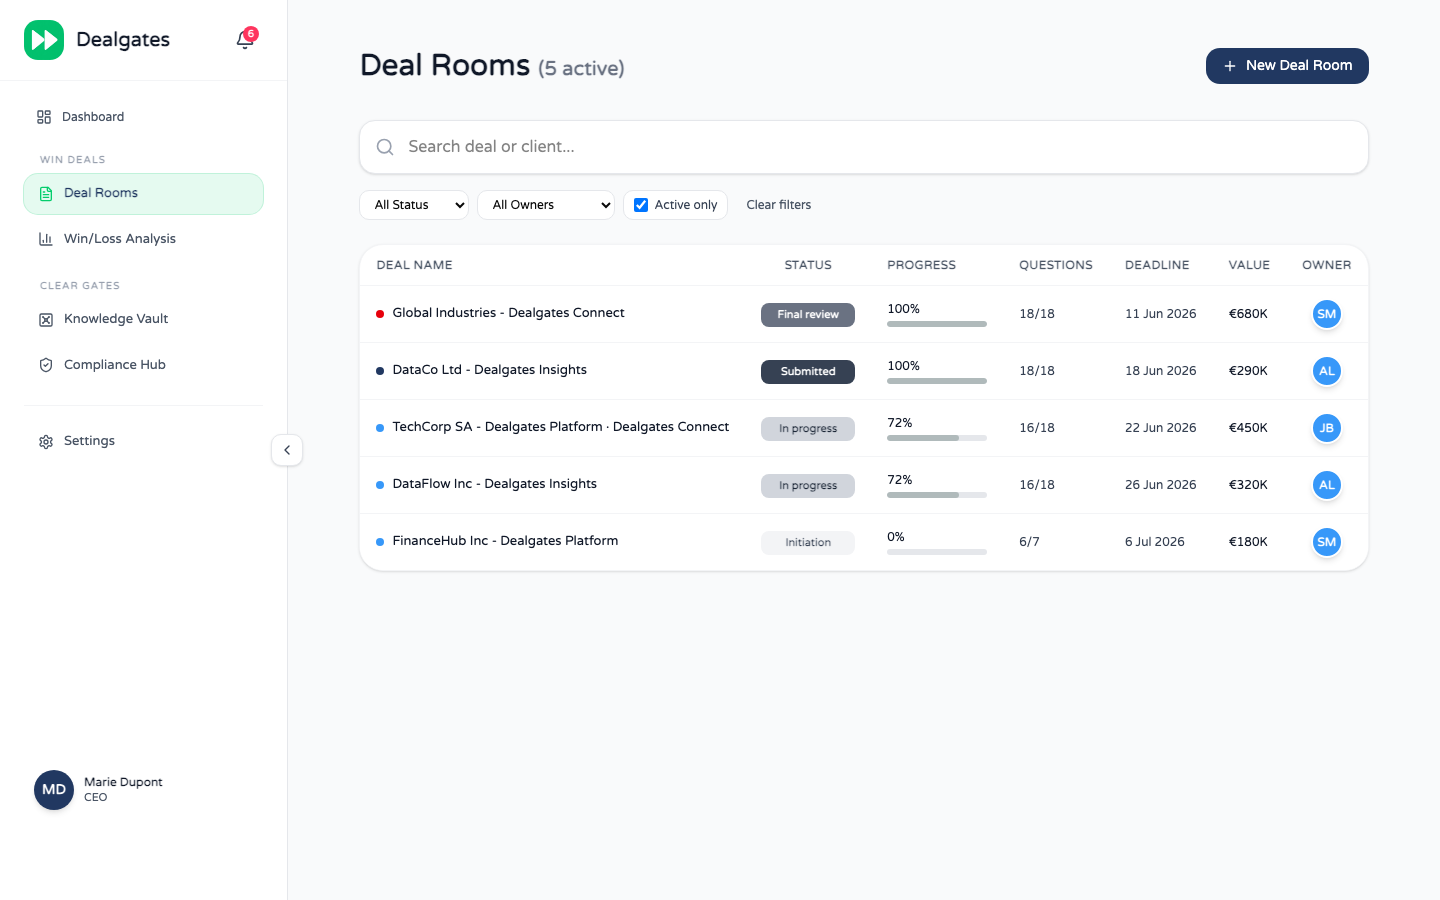Click the Settings gear icon
1440x900 pixels.
click(x=46, y=442)
